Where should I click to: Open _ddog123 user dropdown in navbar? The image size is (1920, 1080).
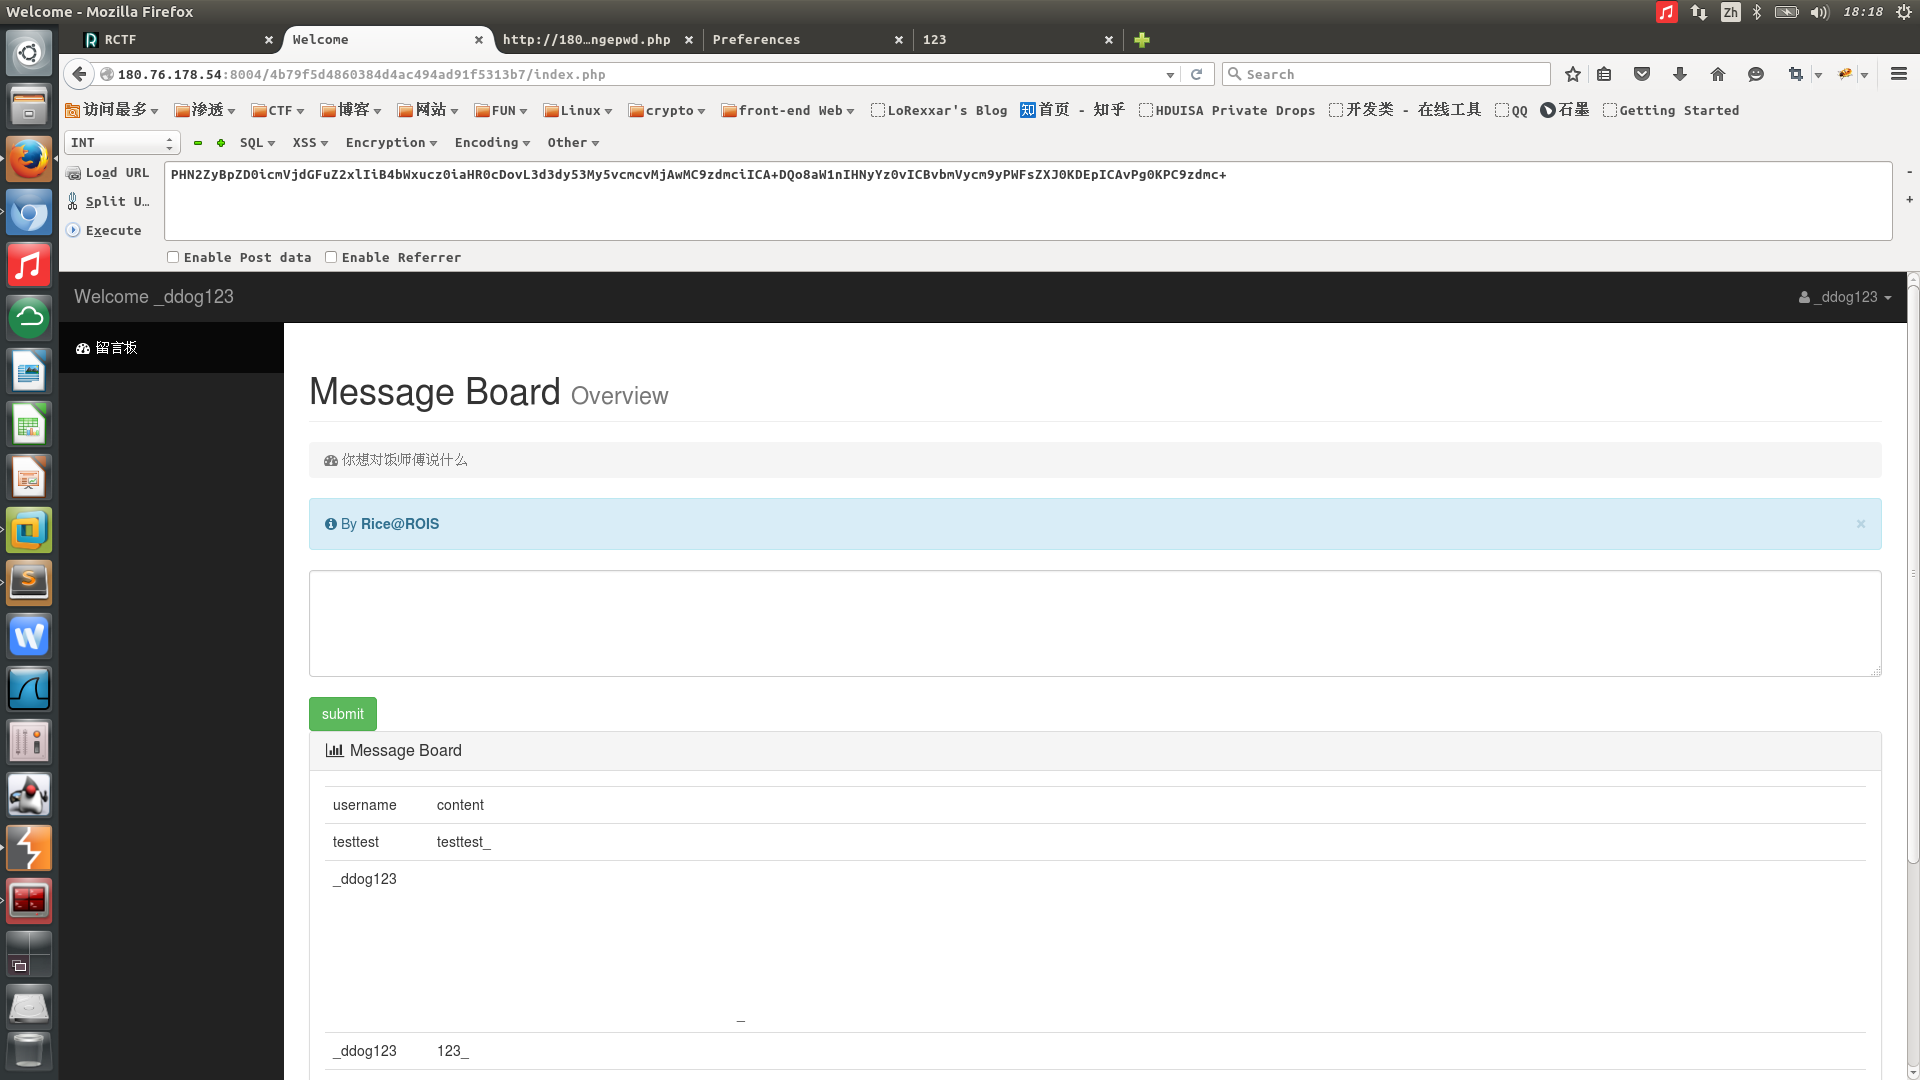click(1845, 297)
